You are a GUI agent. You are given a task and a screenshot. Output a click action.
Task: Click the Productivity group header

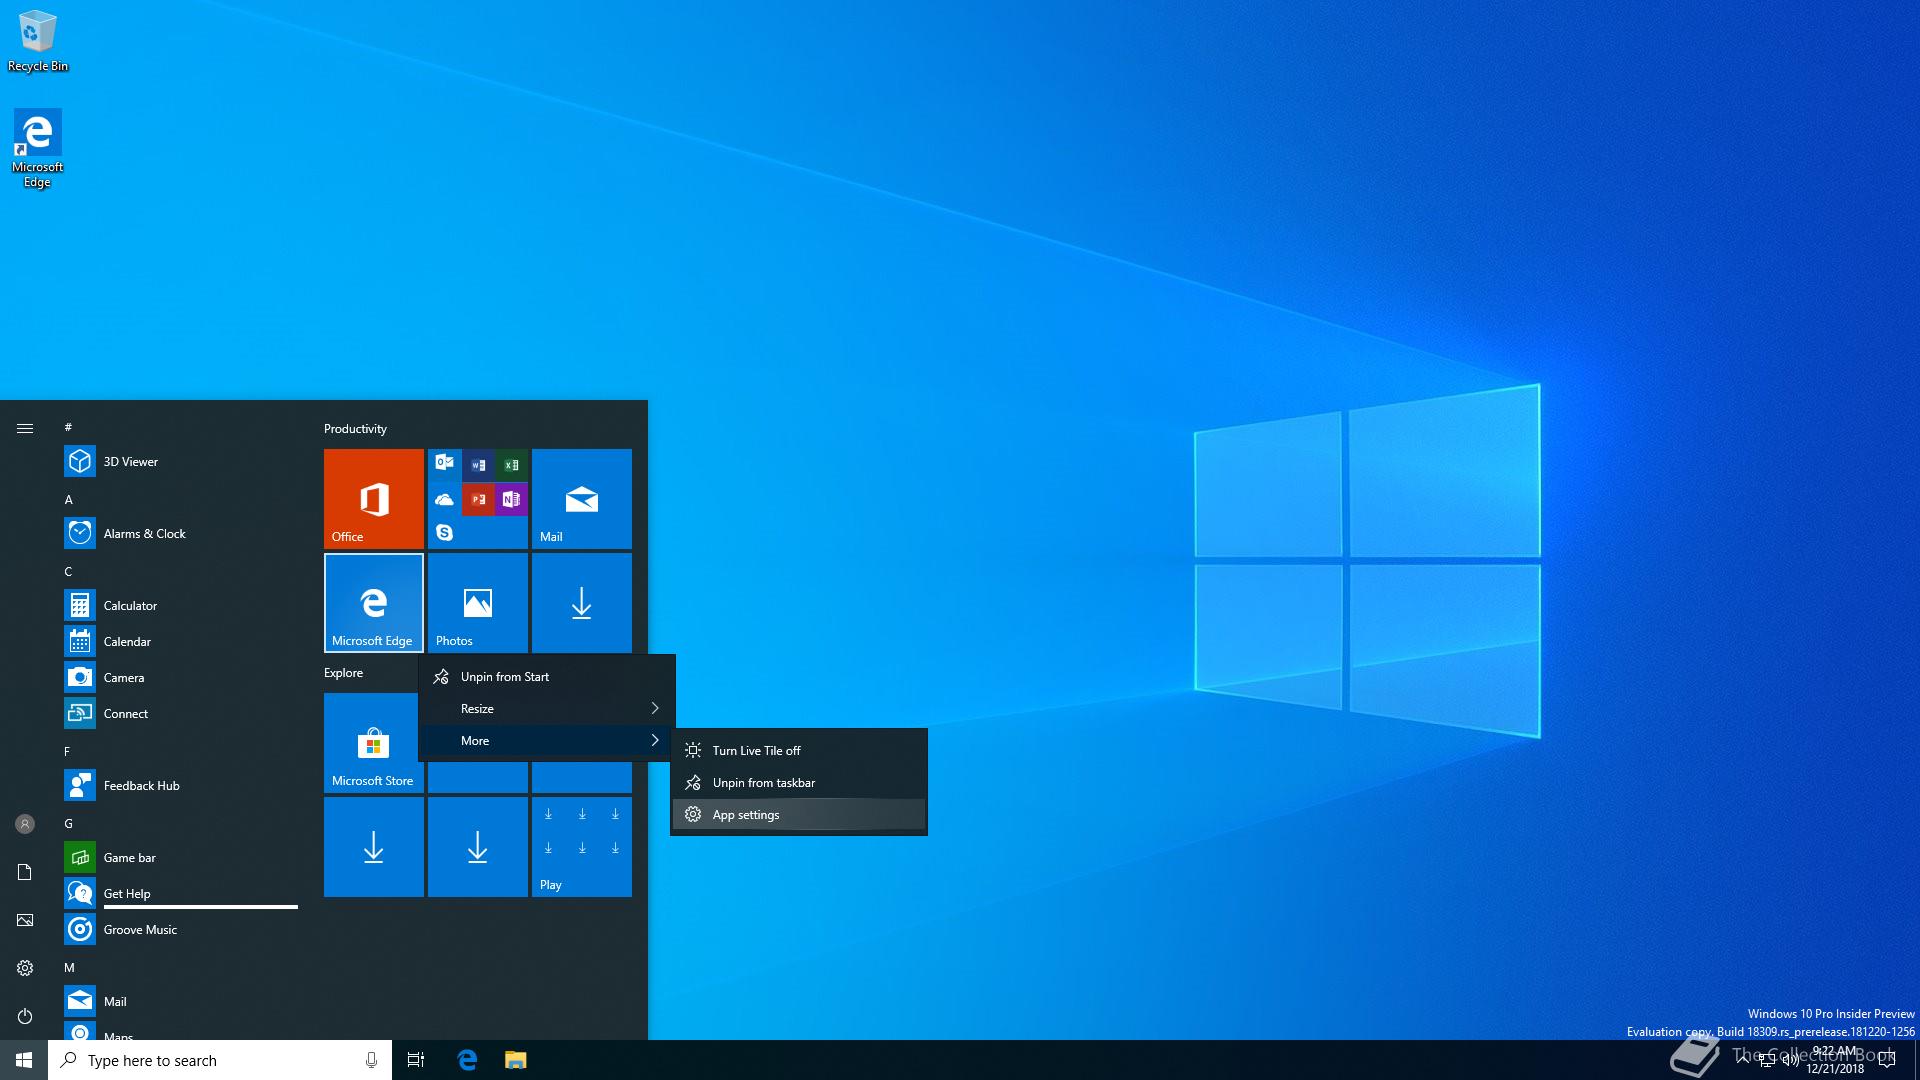coord(355,429)
